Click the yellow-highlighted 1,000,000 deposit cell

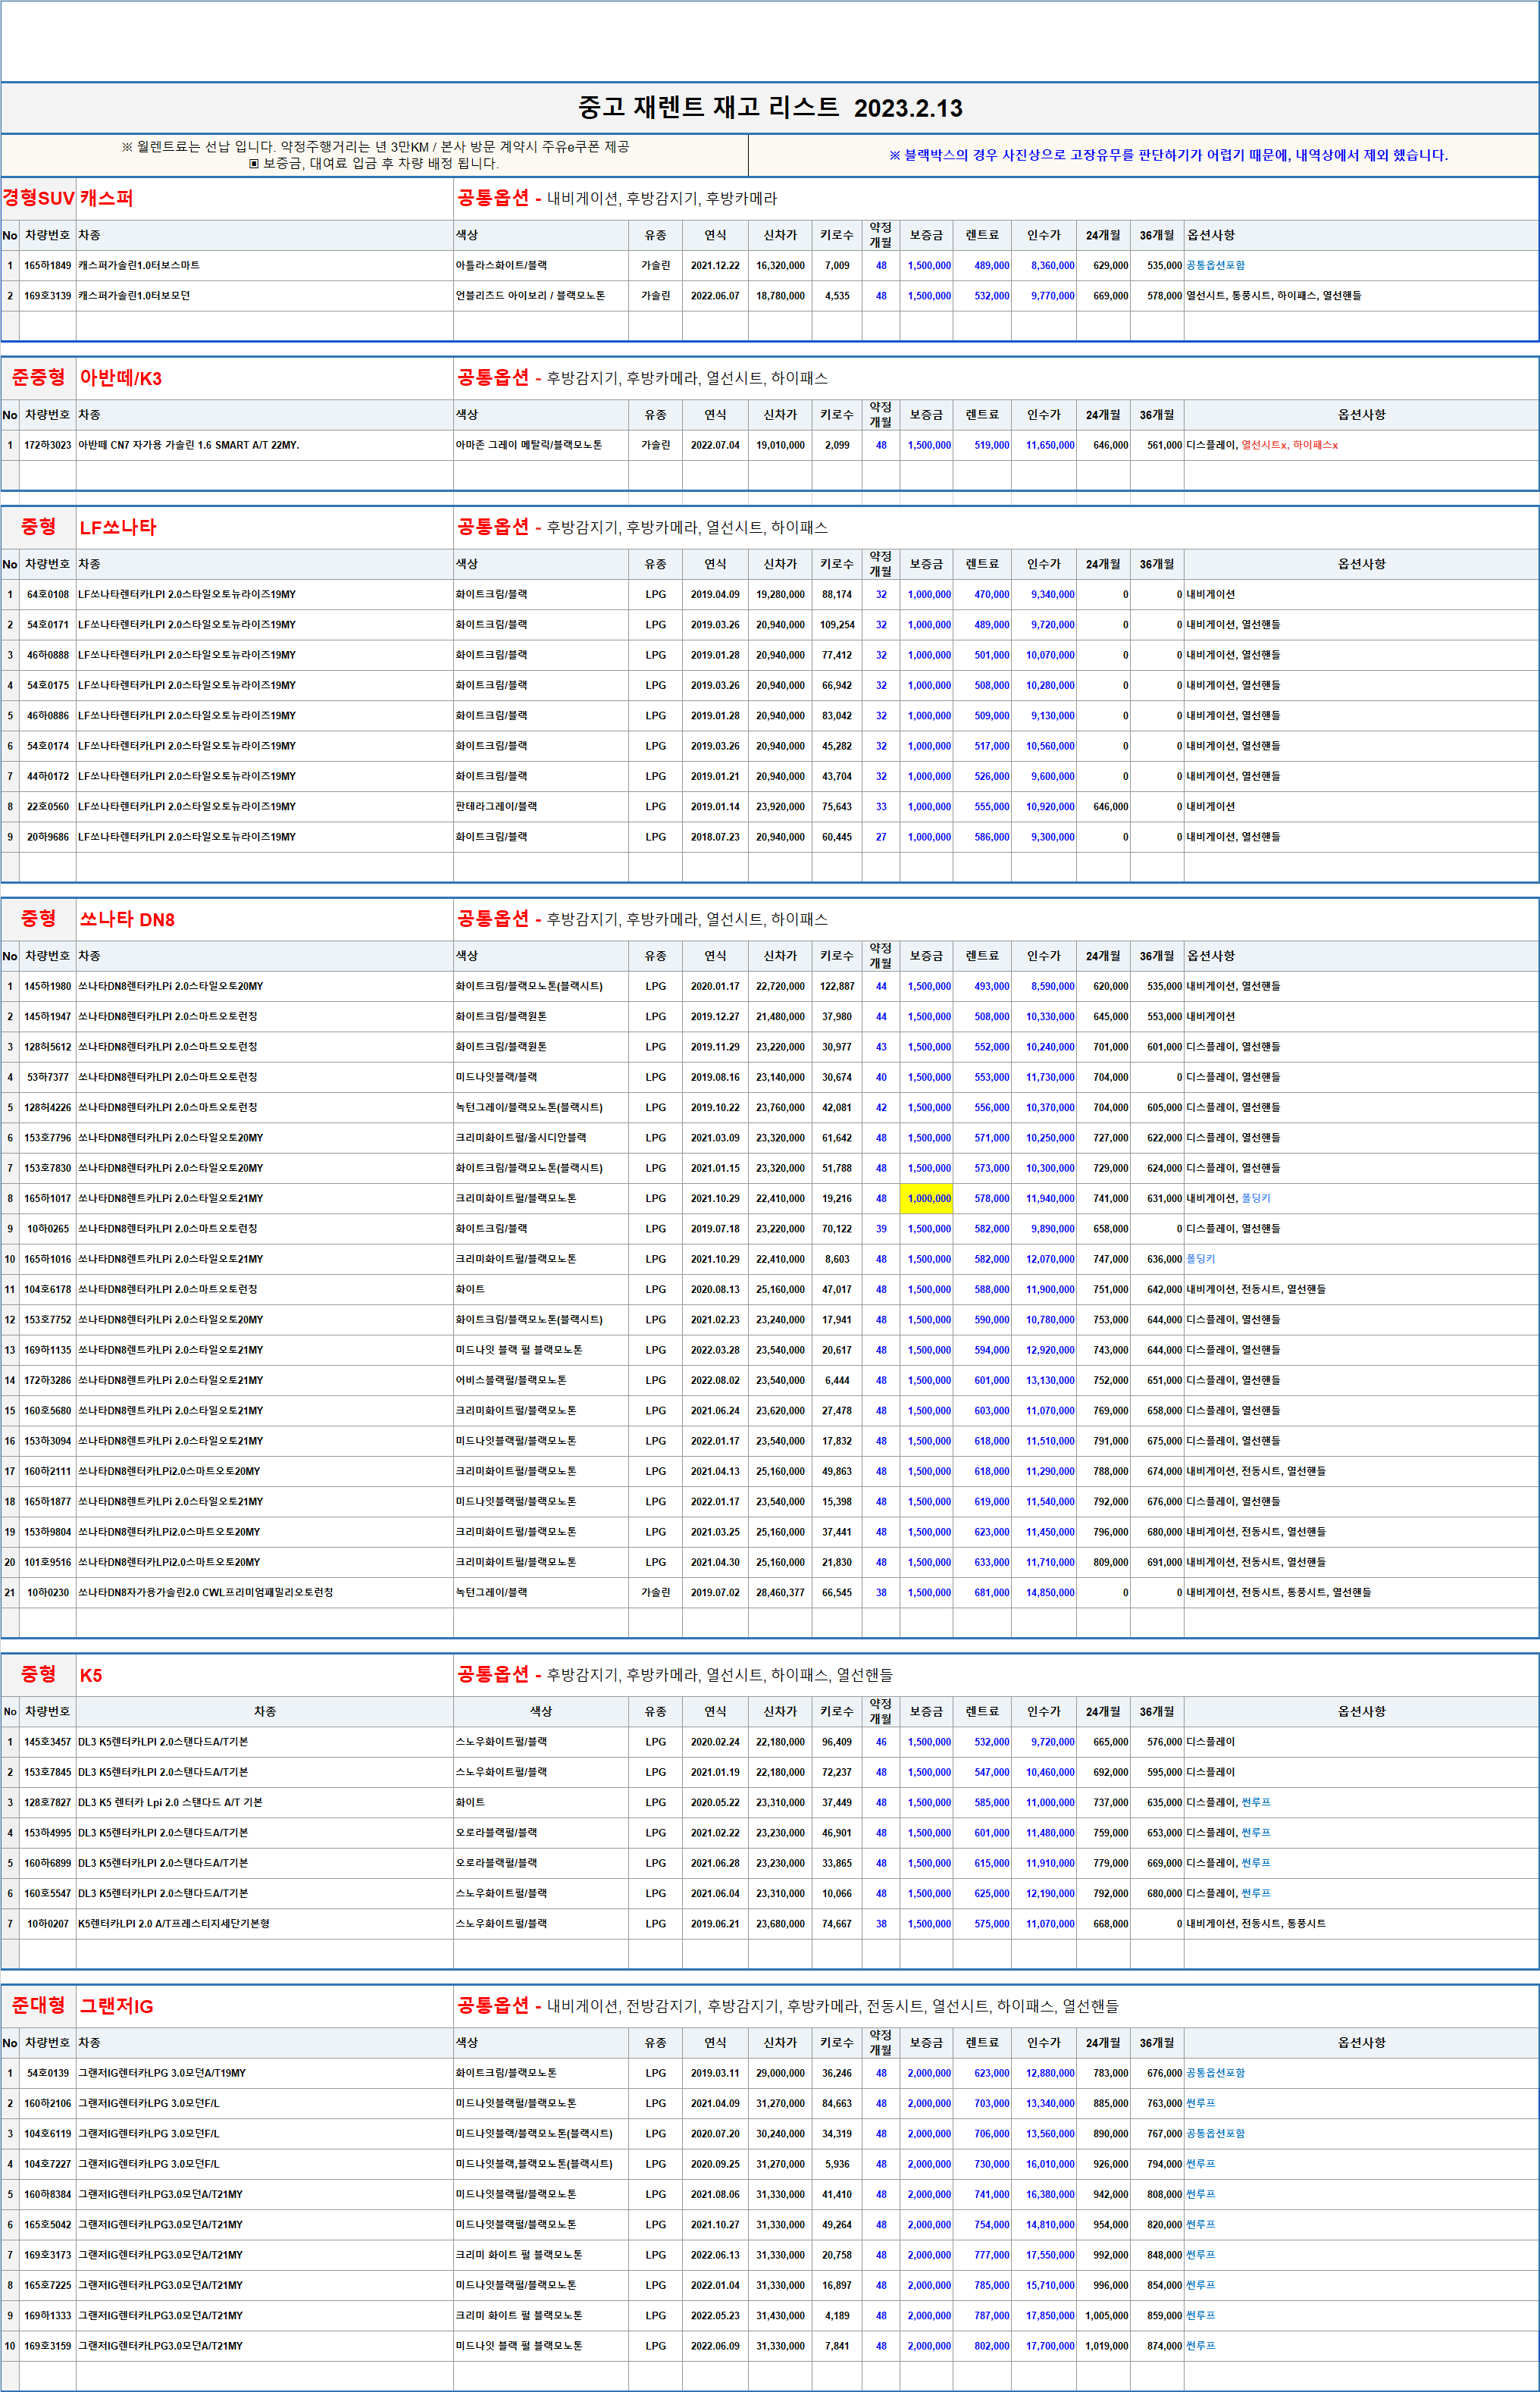(926, 1198)
